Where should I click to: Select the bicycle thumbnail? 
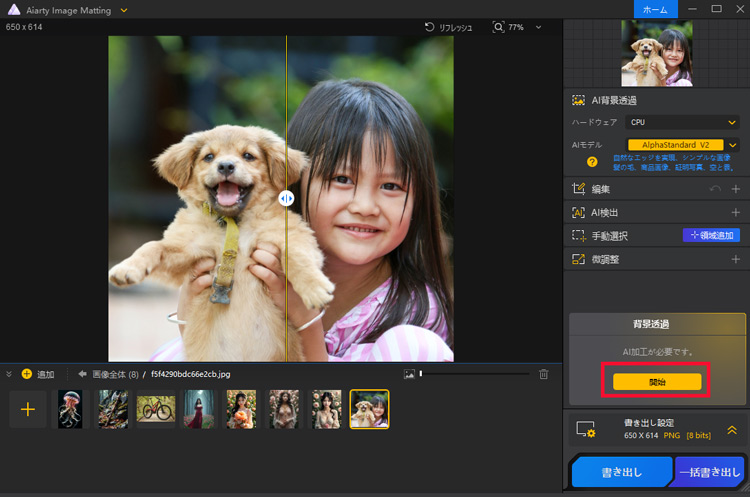(156, 409)
